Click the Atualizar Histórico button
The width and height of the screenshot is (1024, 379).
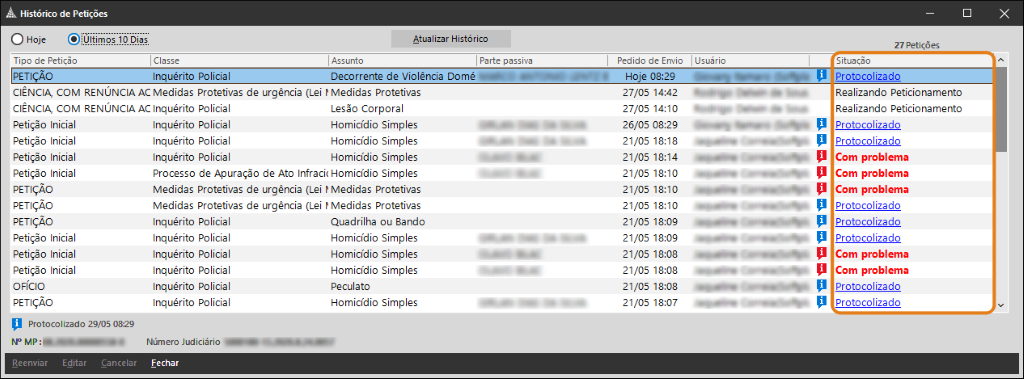pyautogui.click(x=451, y=39)
